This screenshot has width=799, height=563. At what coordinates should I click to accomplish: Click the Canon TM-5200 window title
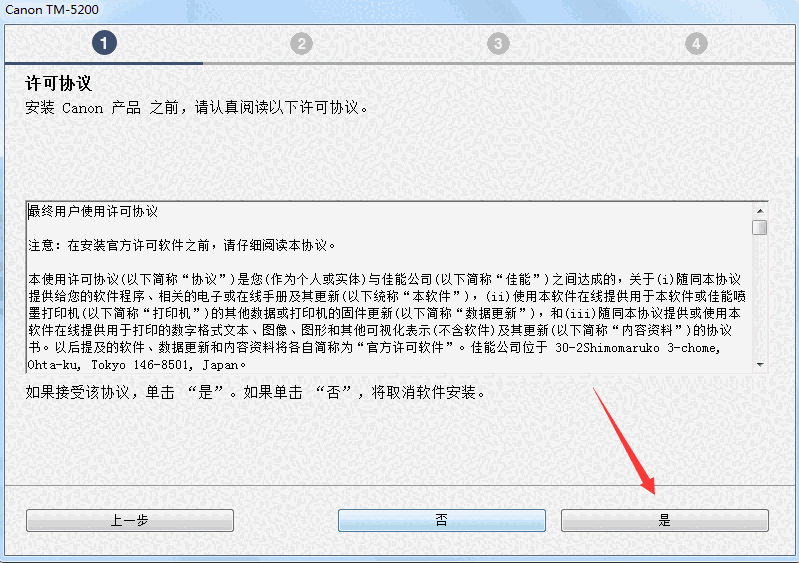52,10
